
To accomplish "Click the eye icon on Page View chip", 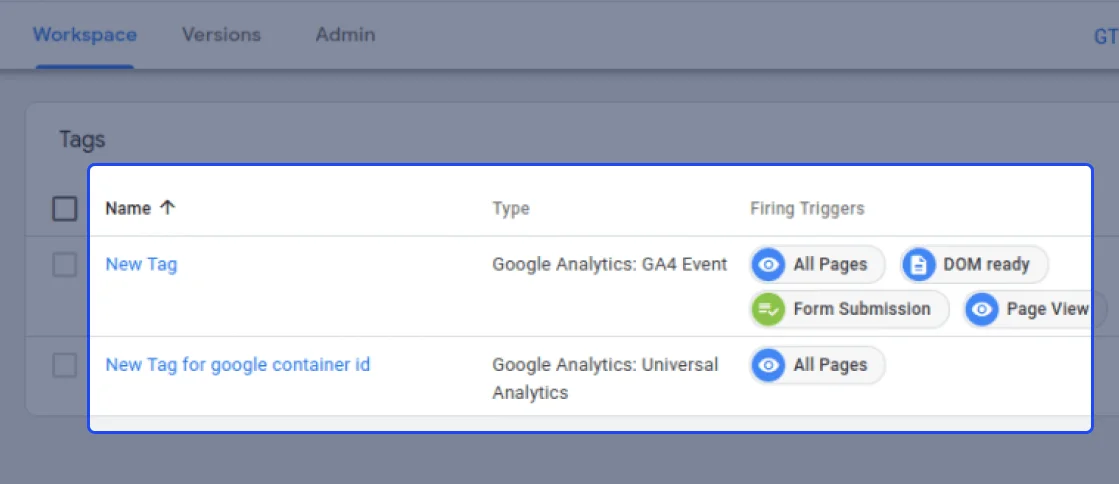I will 983,309.
